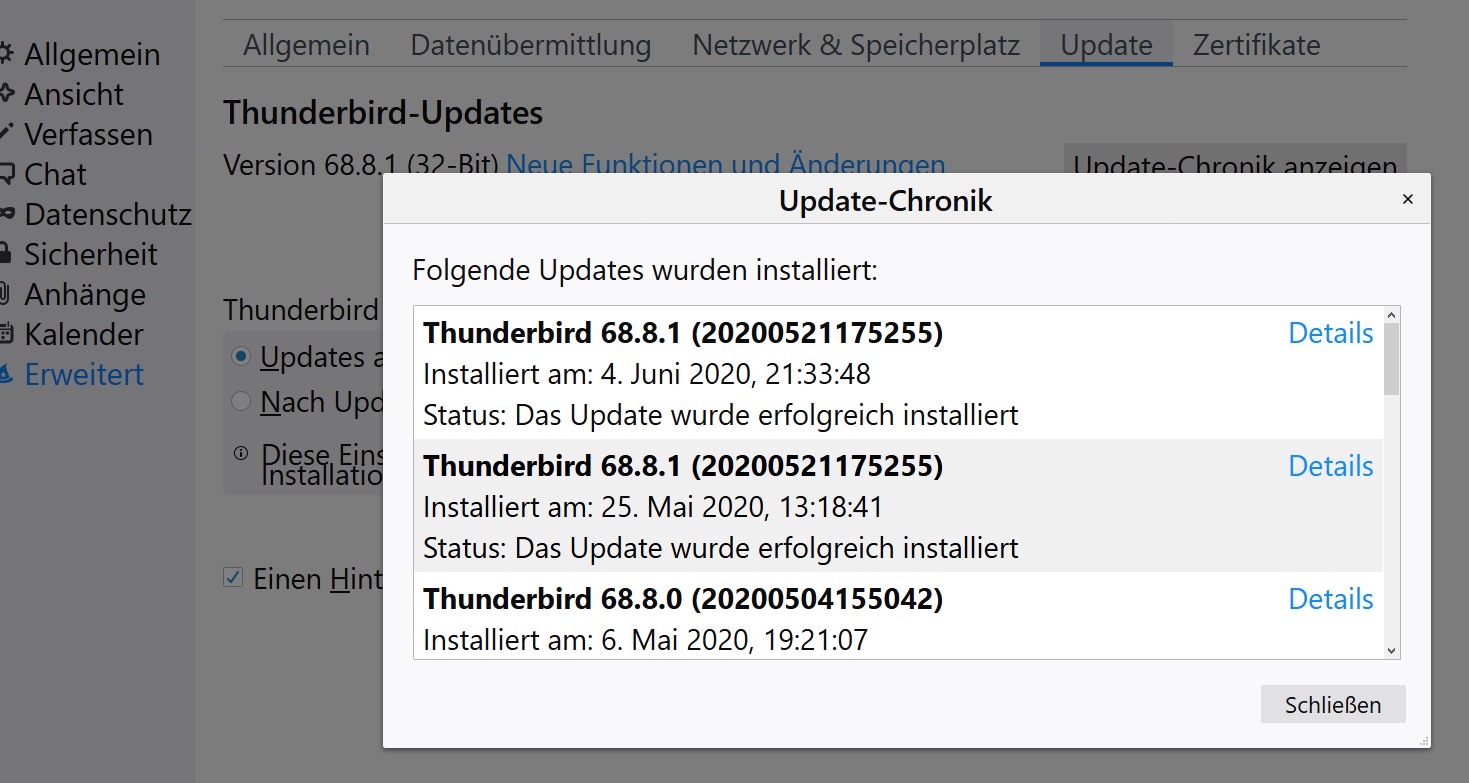Image resolution: width=1469 pixels, height=783 pixels.
Task: Toggle the 'Einen Hint…' checkbox
Action: (x=233, y=577)
